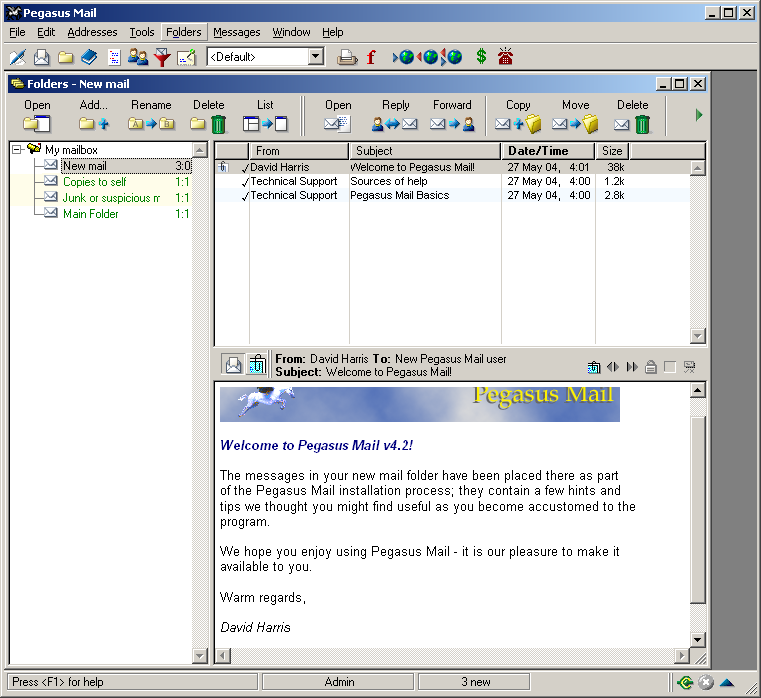This screenshot has height=698, width=761.
Task: Open the Folders menu
Action: [x=183, y=32]
